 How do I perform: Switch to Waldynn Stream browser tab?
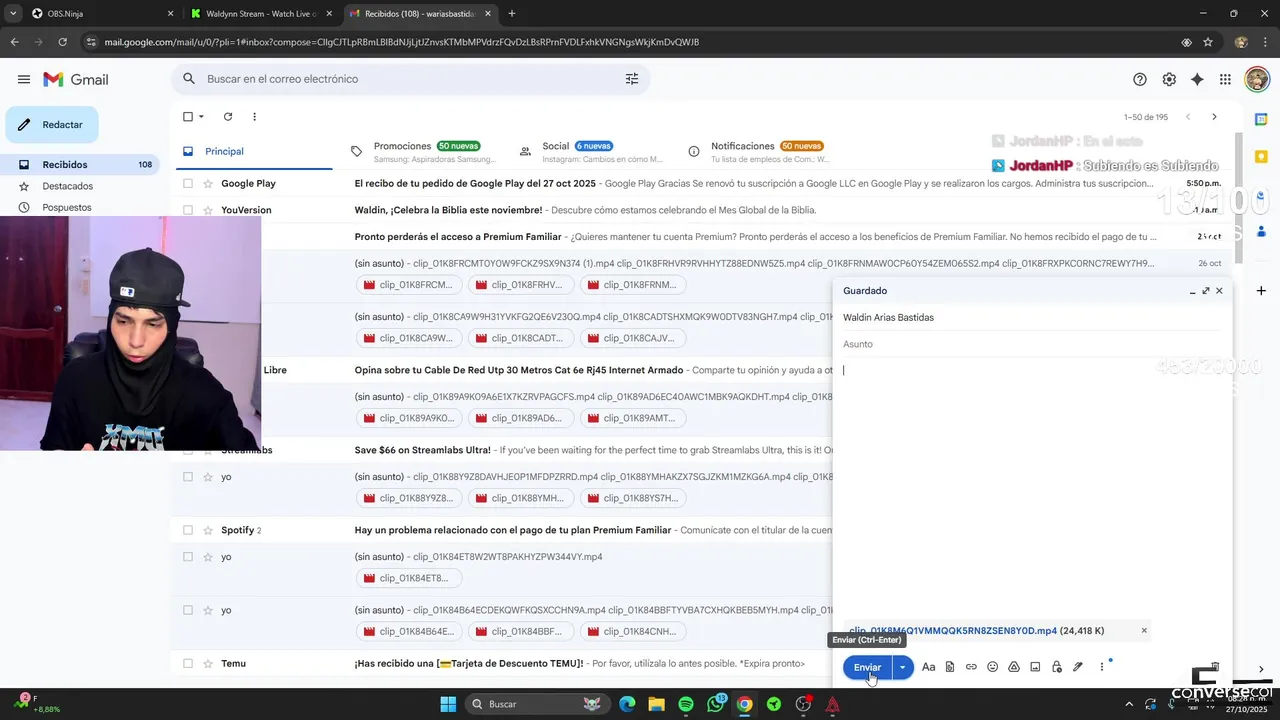pyautogui.click(x=262, y=14)
